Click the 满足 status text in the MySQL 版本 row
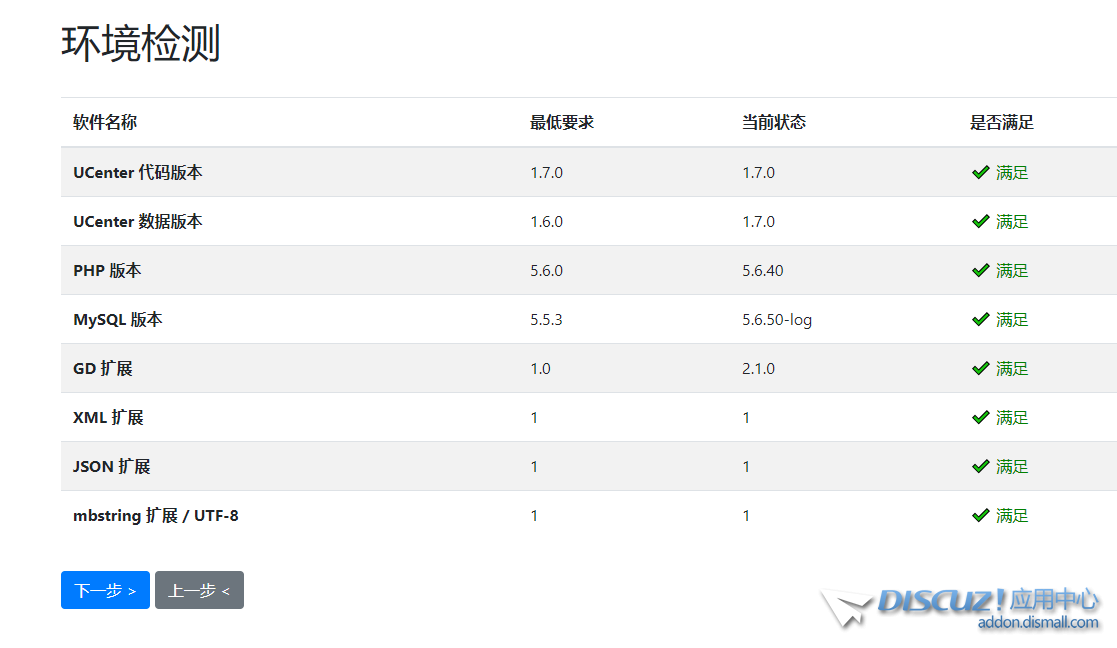This screenshot has width=1117, height=648. click(1012, 320)
